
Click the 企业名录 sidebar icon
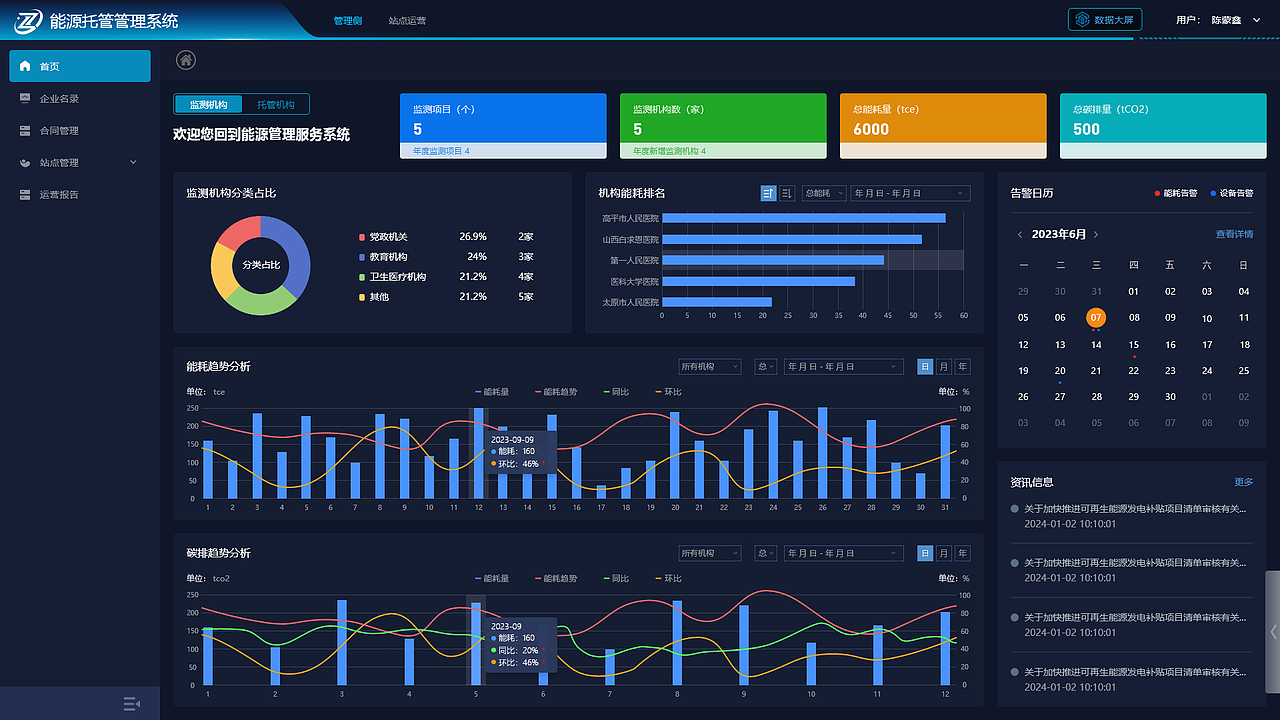(x=25, y=98)
